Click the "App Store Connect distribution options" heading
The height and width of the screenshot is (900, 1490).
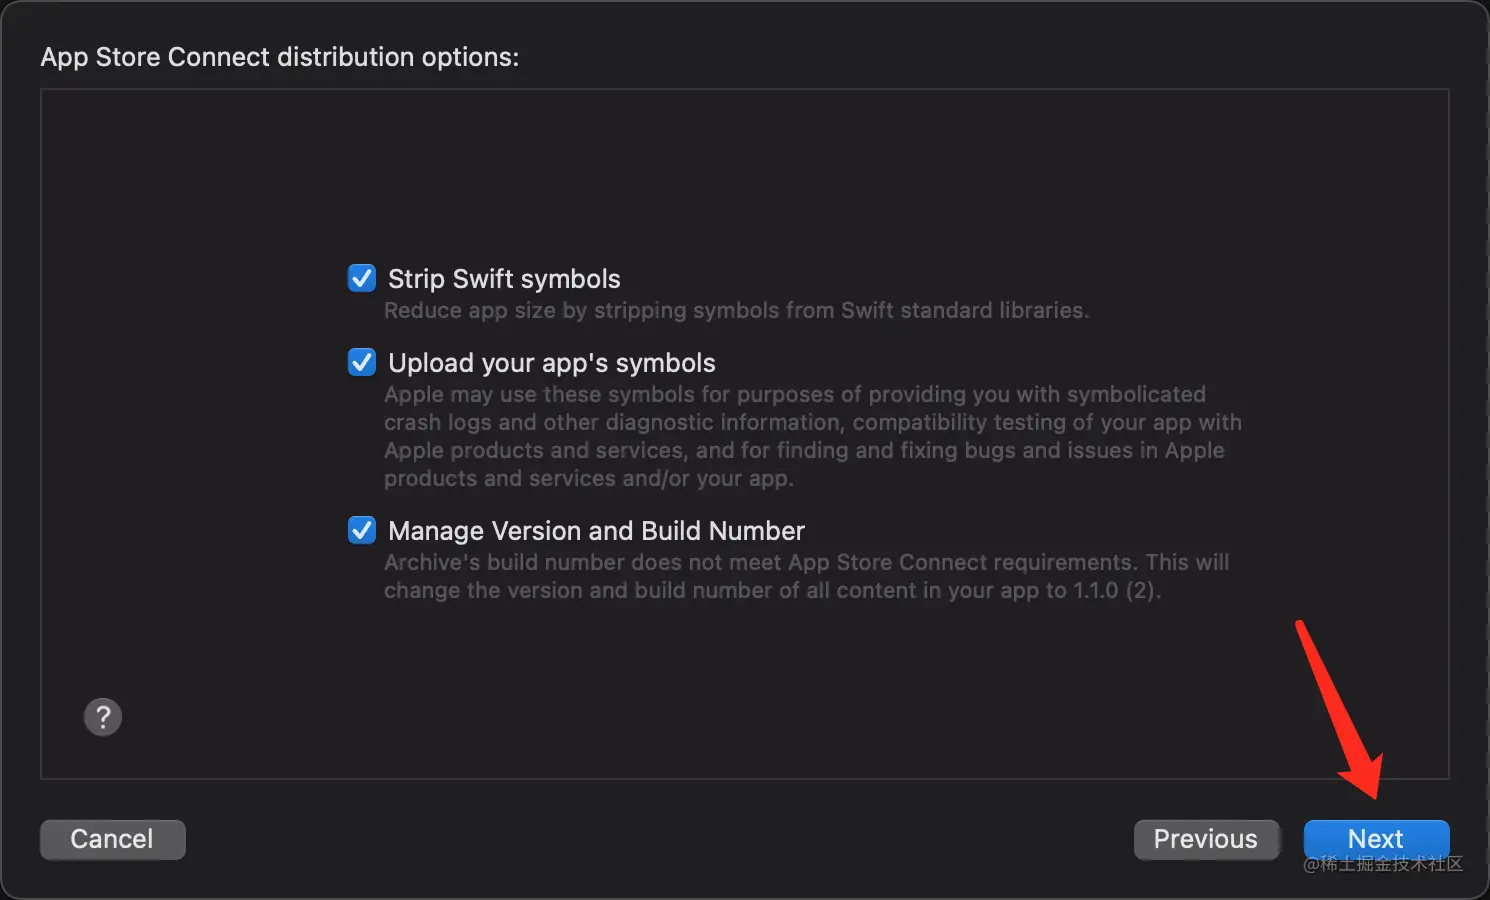(280, 57)
